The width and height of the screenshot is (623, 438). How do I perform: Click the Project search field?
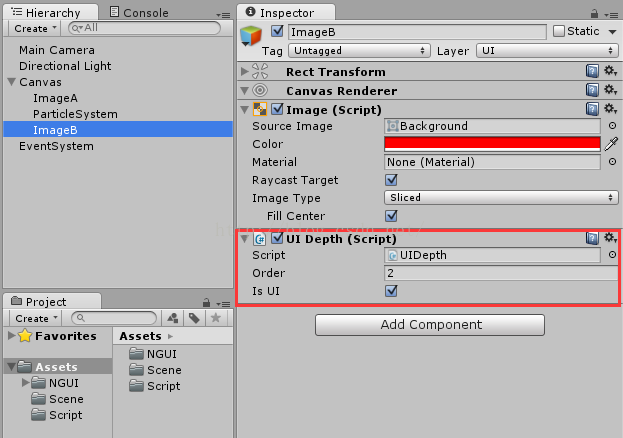coord(114,318)
